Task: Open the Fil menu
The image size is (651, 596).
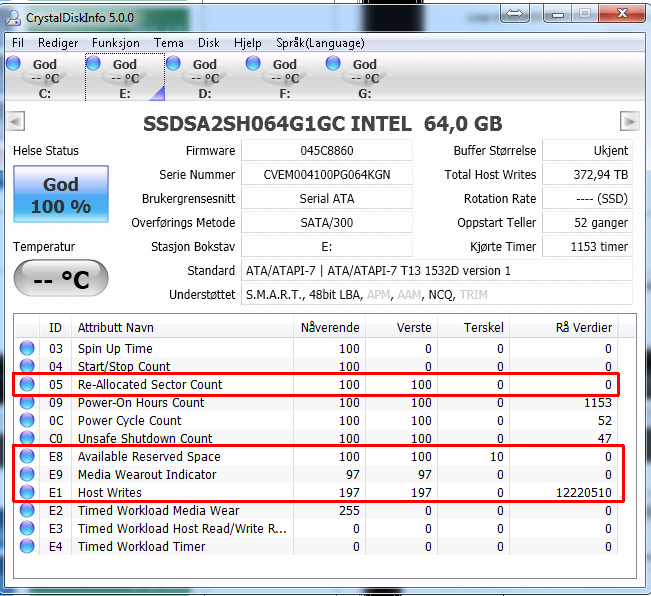Action: [18, 43]
